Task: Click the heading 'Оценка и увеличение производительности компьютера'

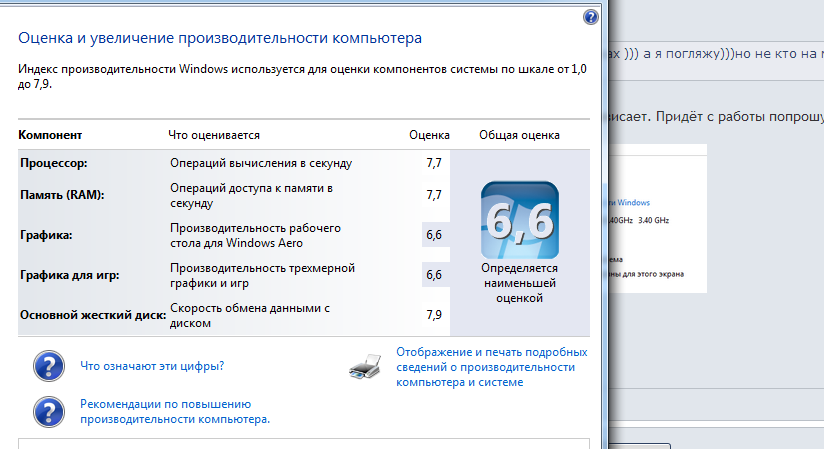Action: tap(220, 38)
